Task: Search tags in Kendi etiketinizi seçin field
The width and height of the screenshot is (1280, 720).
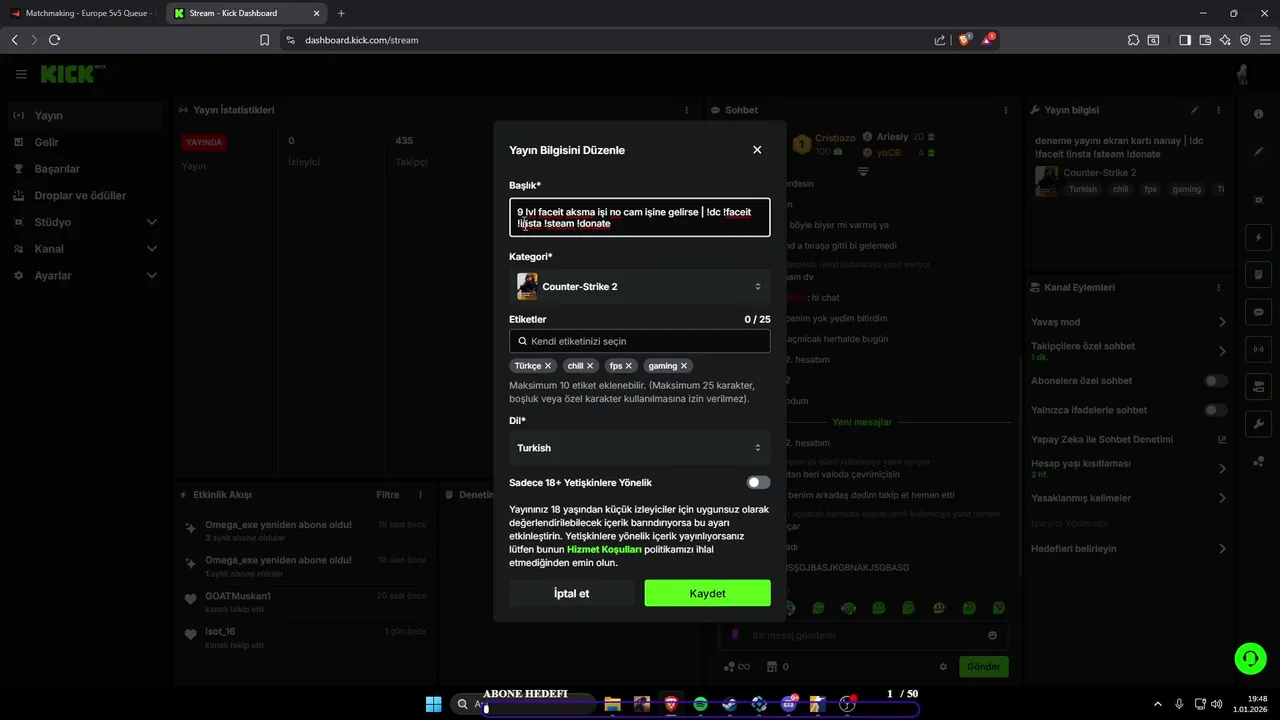Action: tap(640, 341)
